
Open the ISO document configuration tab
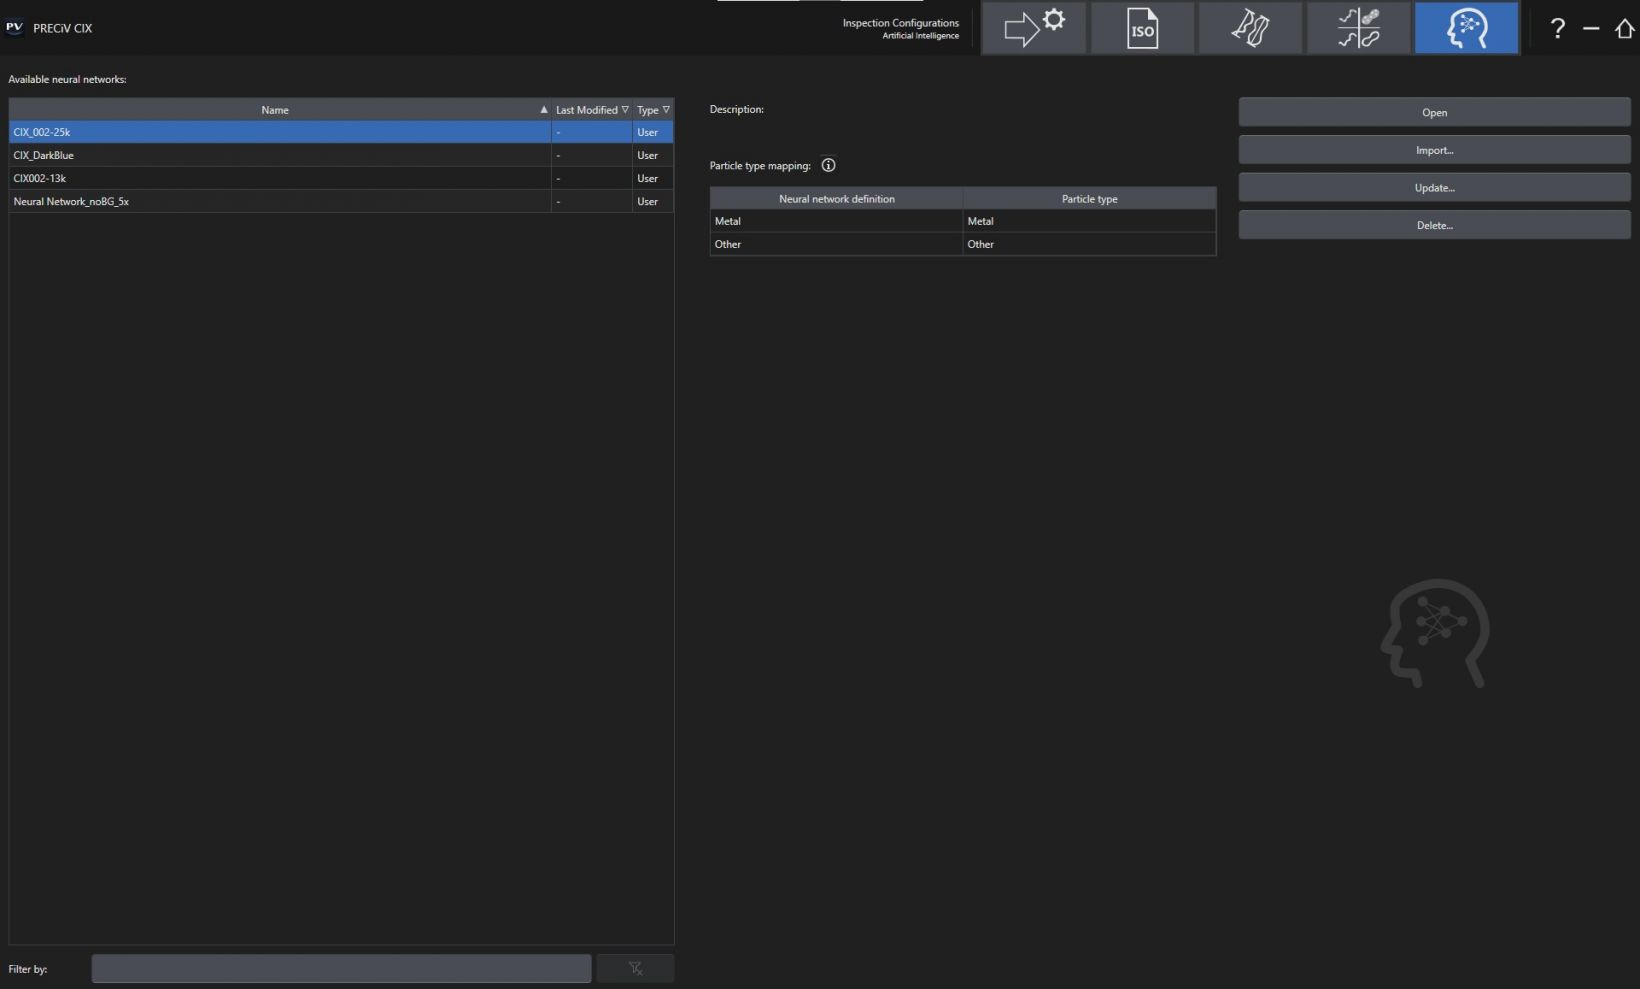click(1142, 28)
